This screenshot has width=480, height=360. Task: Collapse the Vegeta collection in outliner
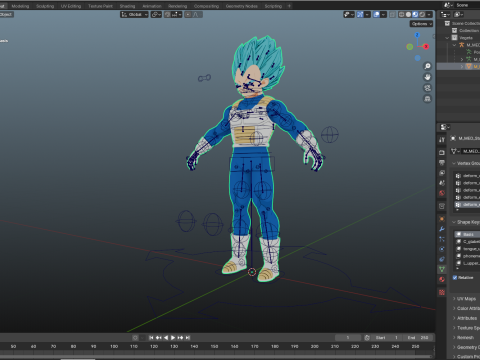tap(447, 38)
